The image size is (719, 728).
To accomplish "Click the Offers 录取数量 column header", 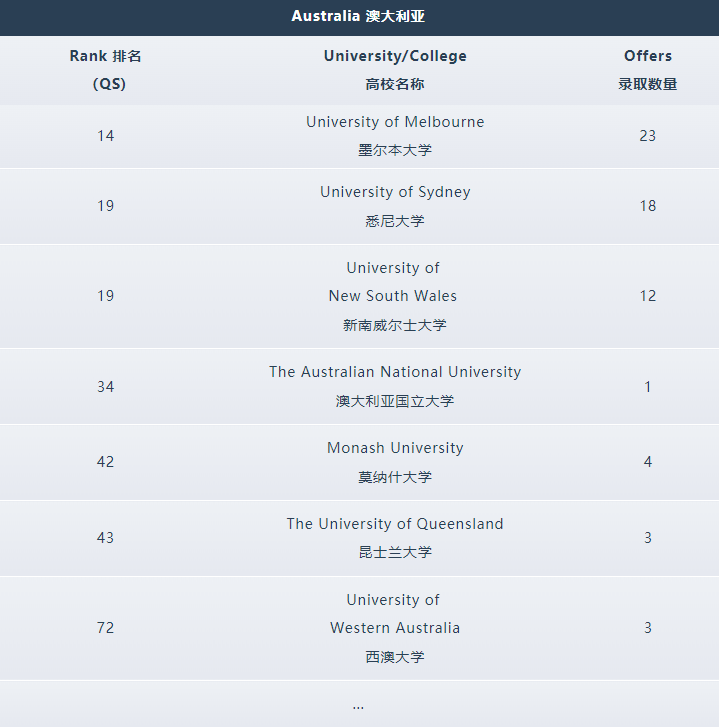I will pos(648,70).
